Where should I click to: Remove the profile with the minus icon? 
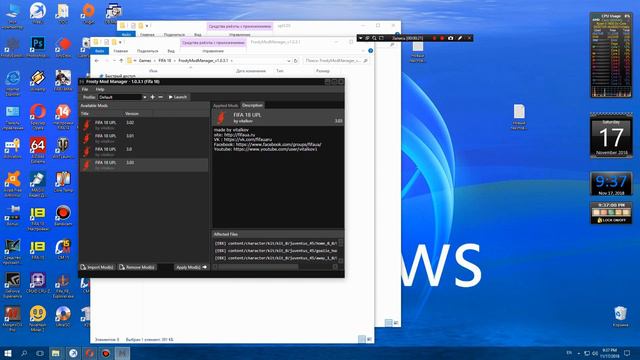coord(160,97)
